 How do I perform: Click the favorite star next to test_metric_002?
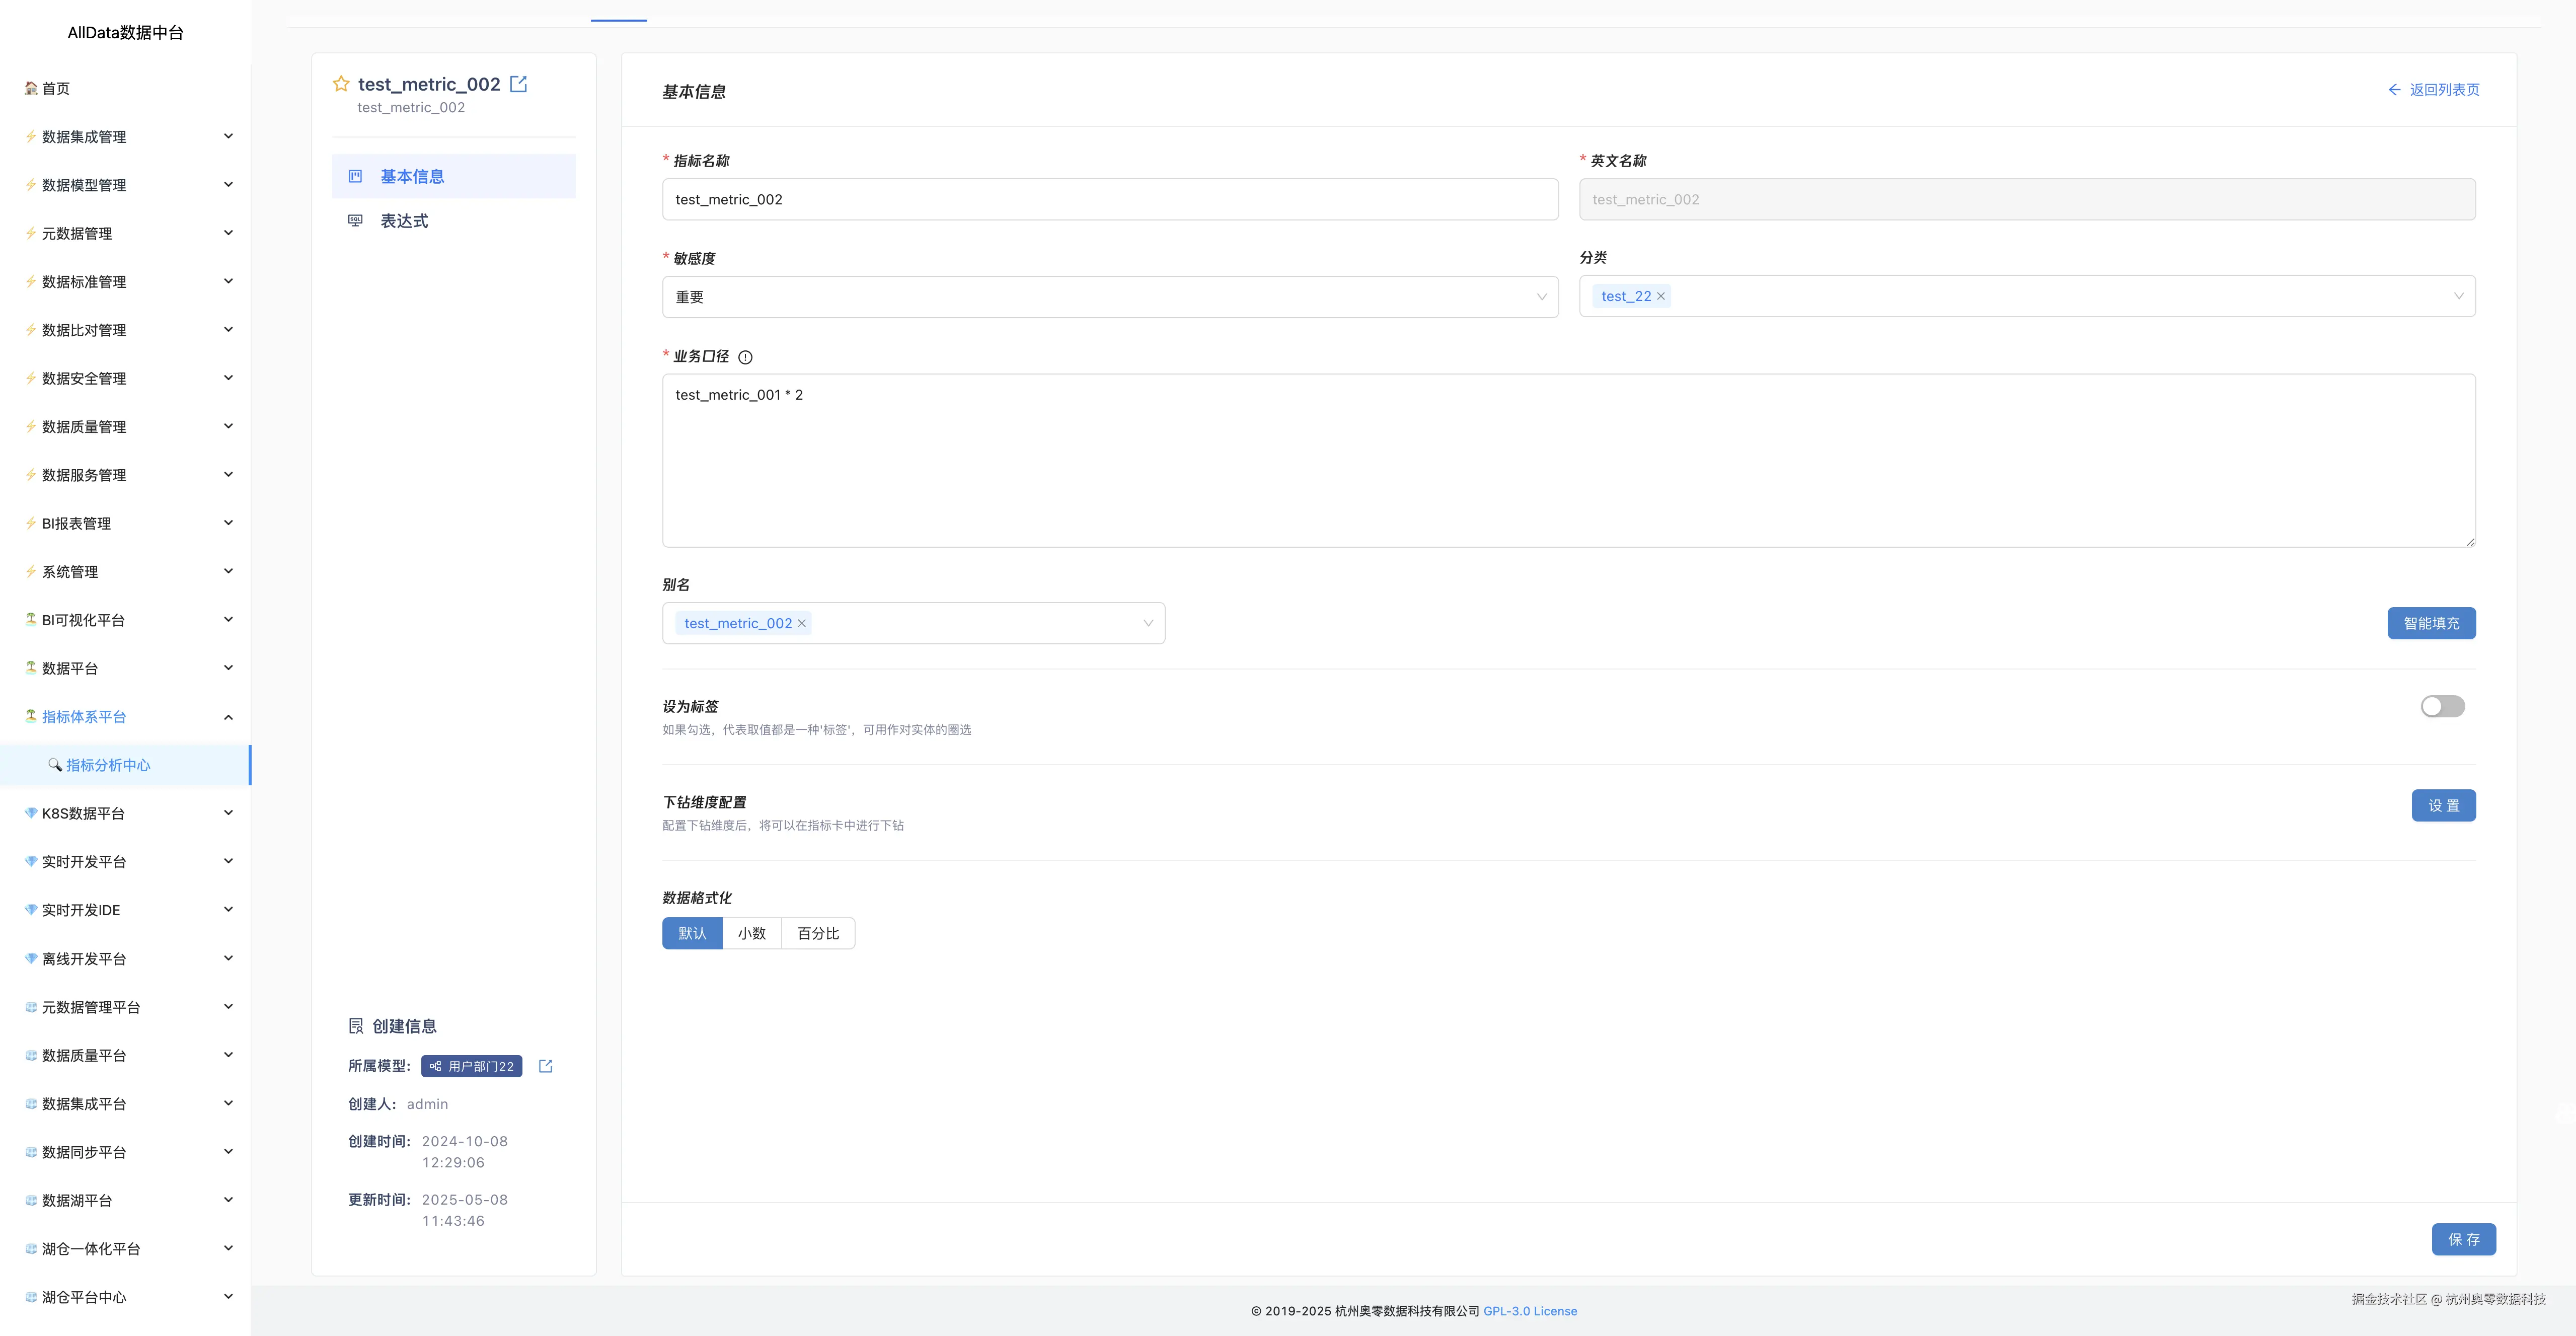341,84
